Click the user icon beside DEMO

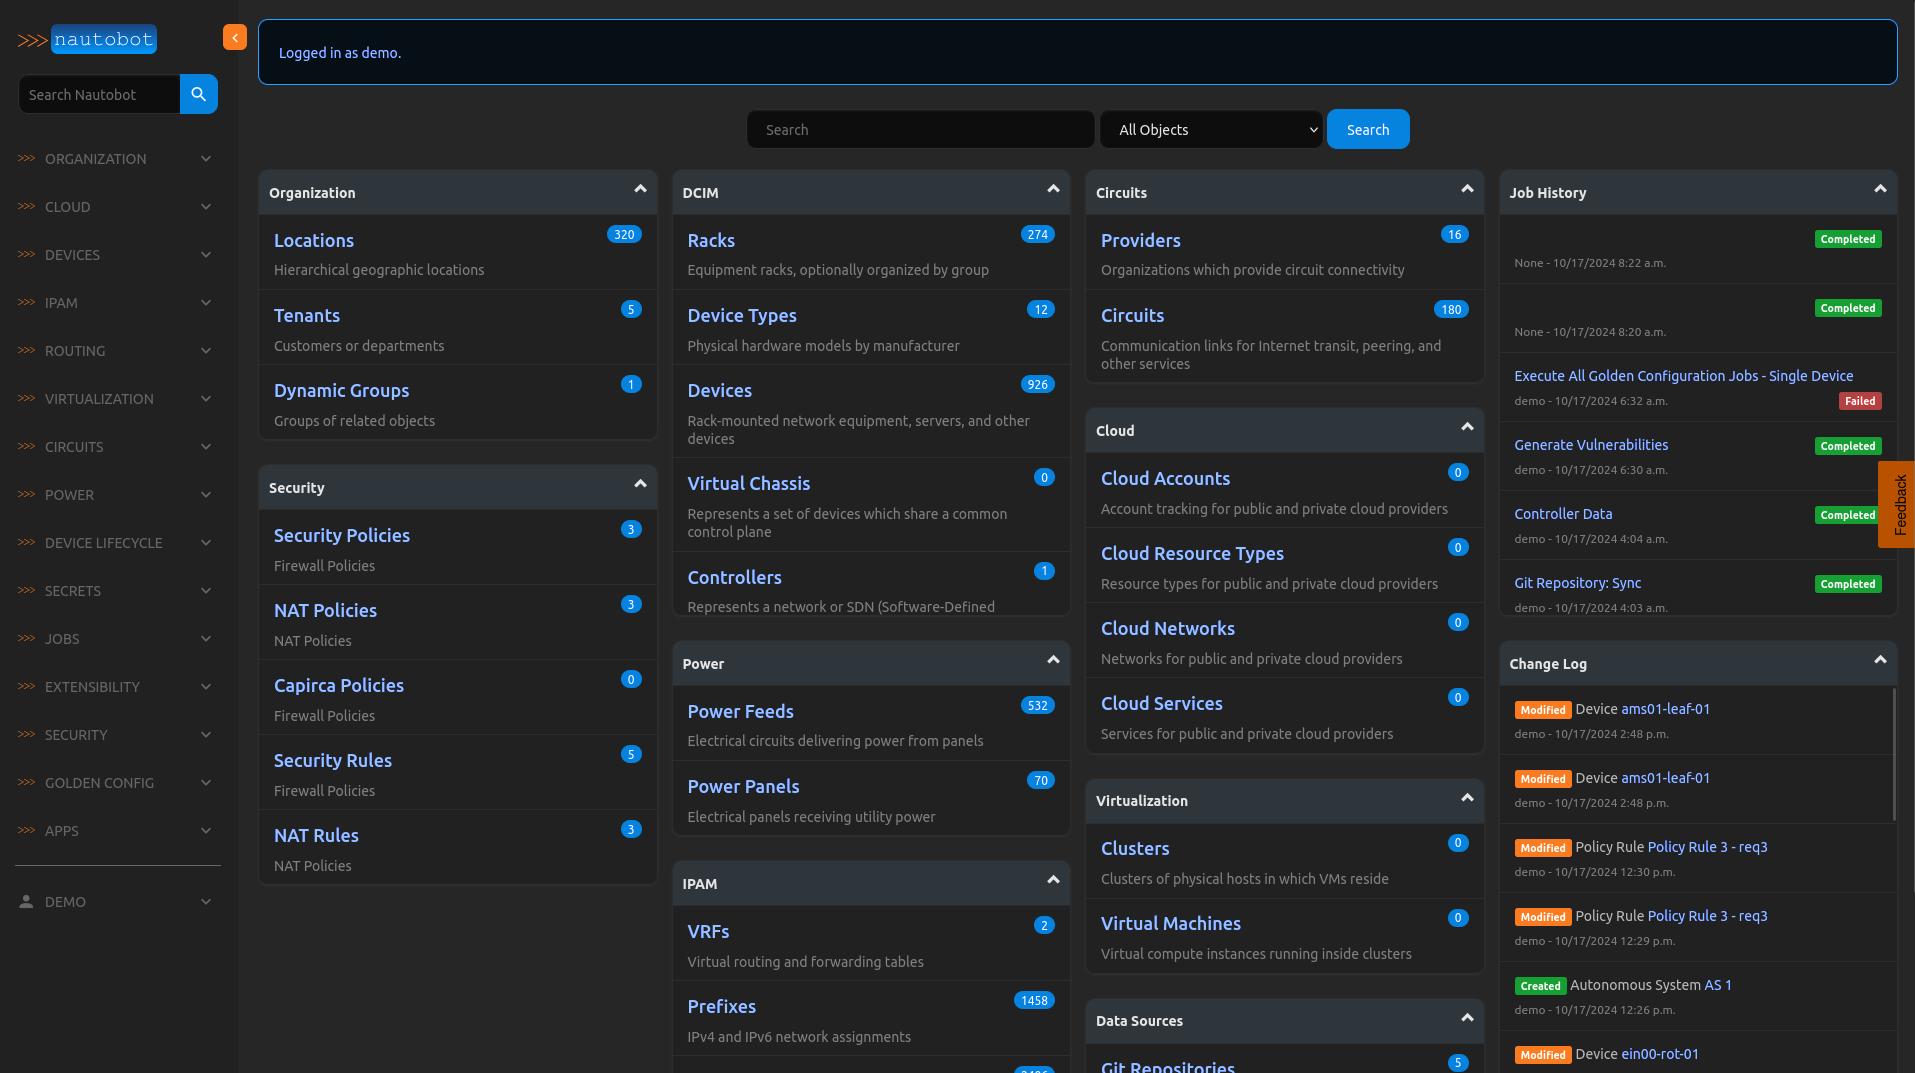(26, 902)
